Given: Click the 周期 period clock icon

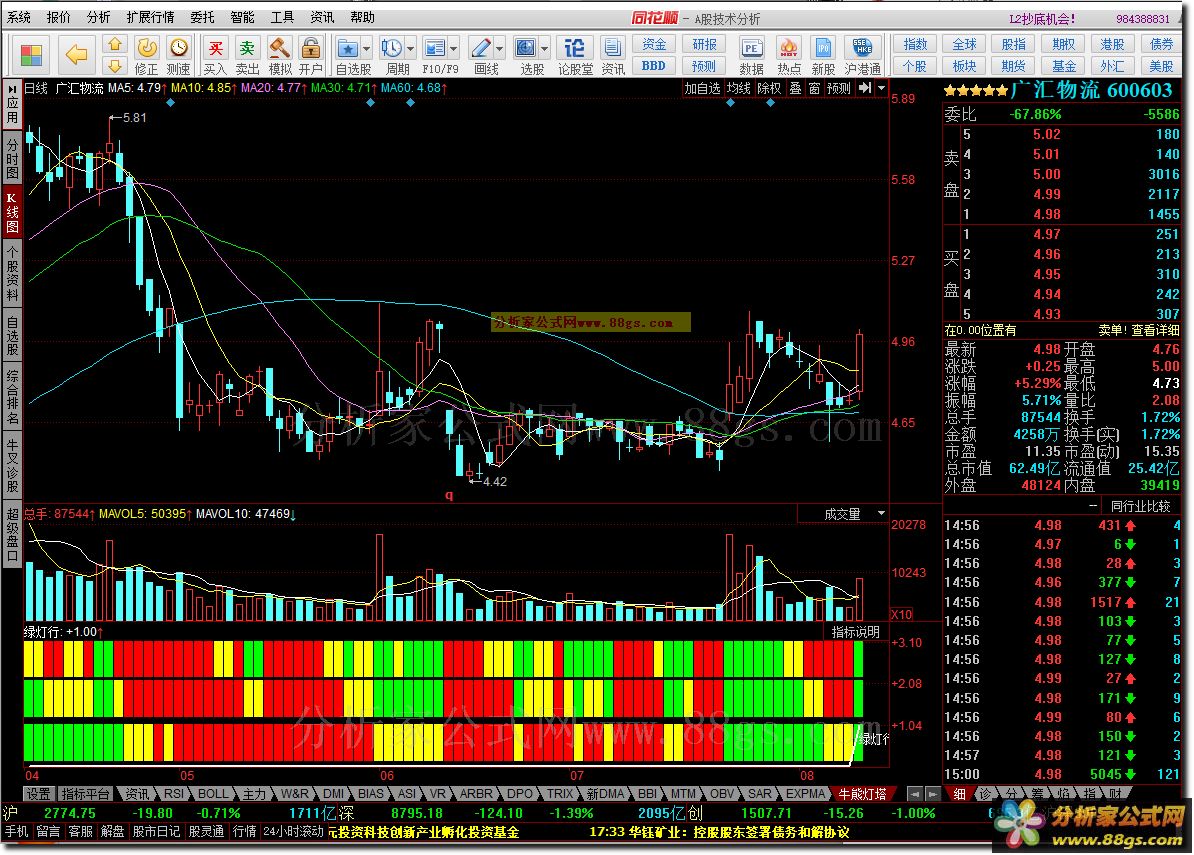Looking at the screenshot, I should 391,49.
